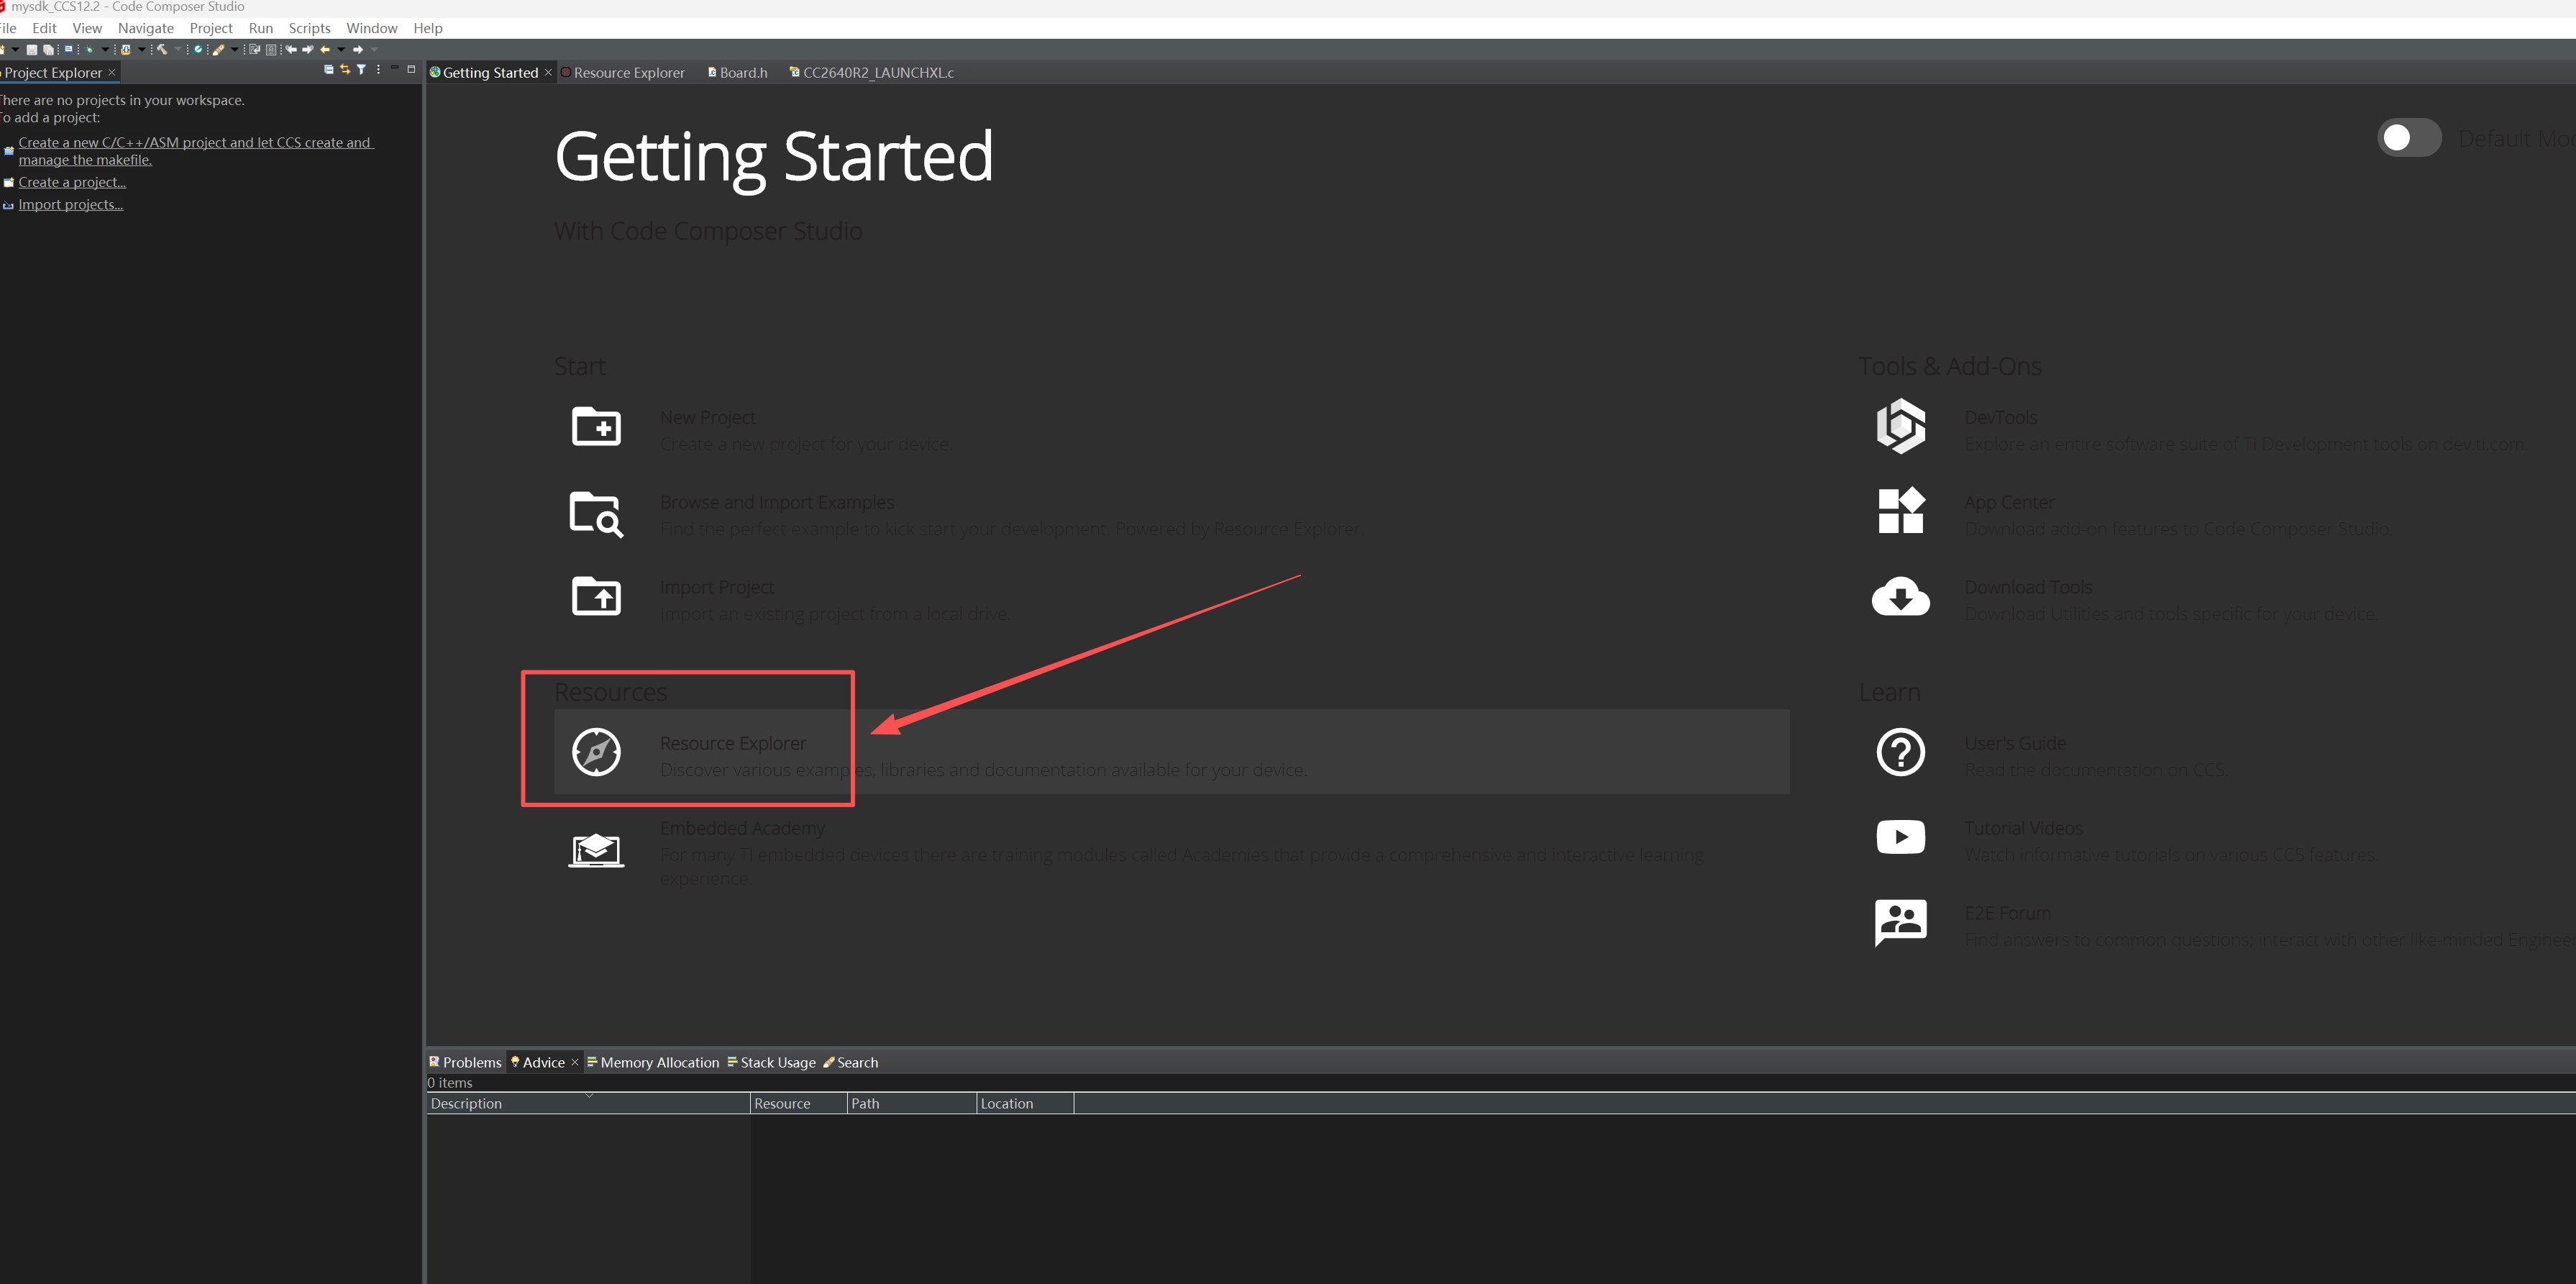Click the Download Tools cloud icon

[x=1900, y=597]
